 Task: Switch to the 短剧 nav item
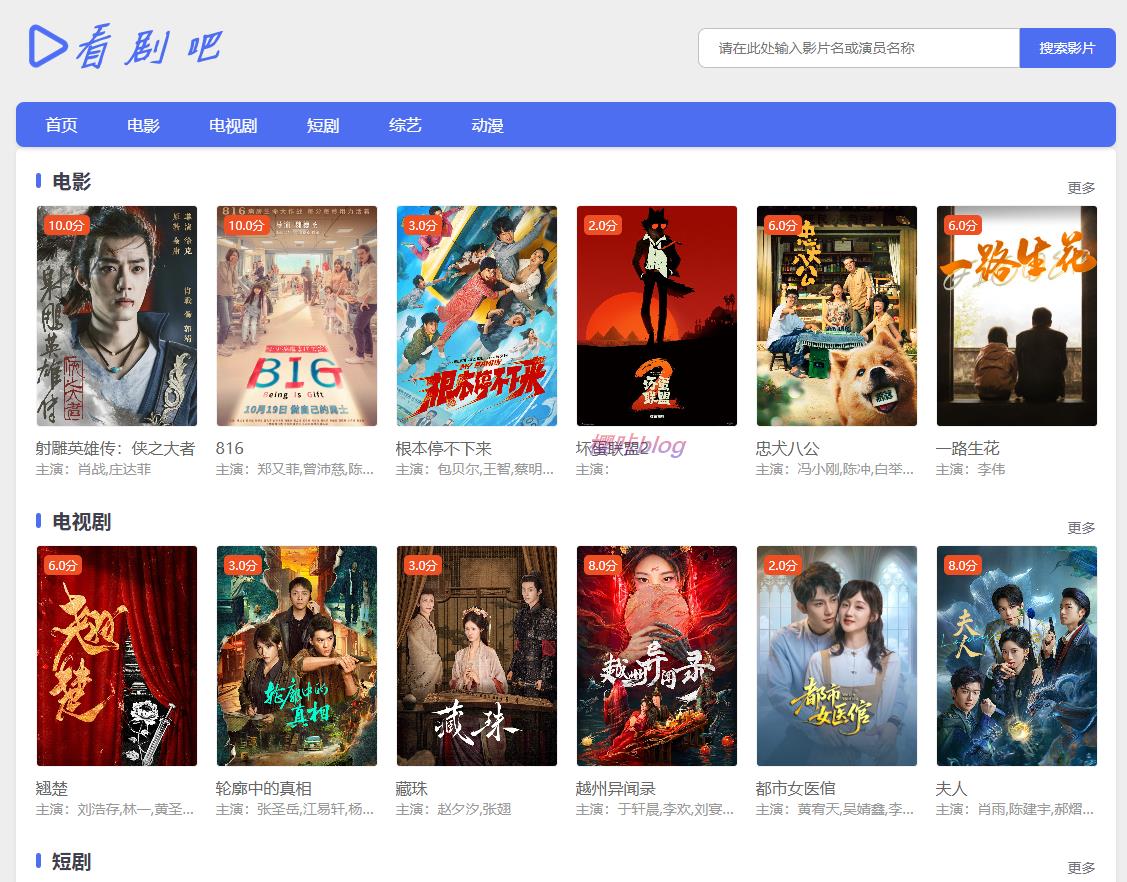pyautogui.click(x=323, y=125)
